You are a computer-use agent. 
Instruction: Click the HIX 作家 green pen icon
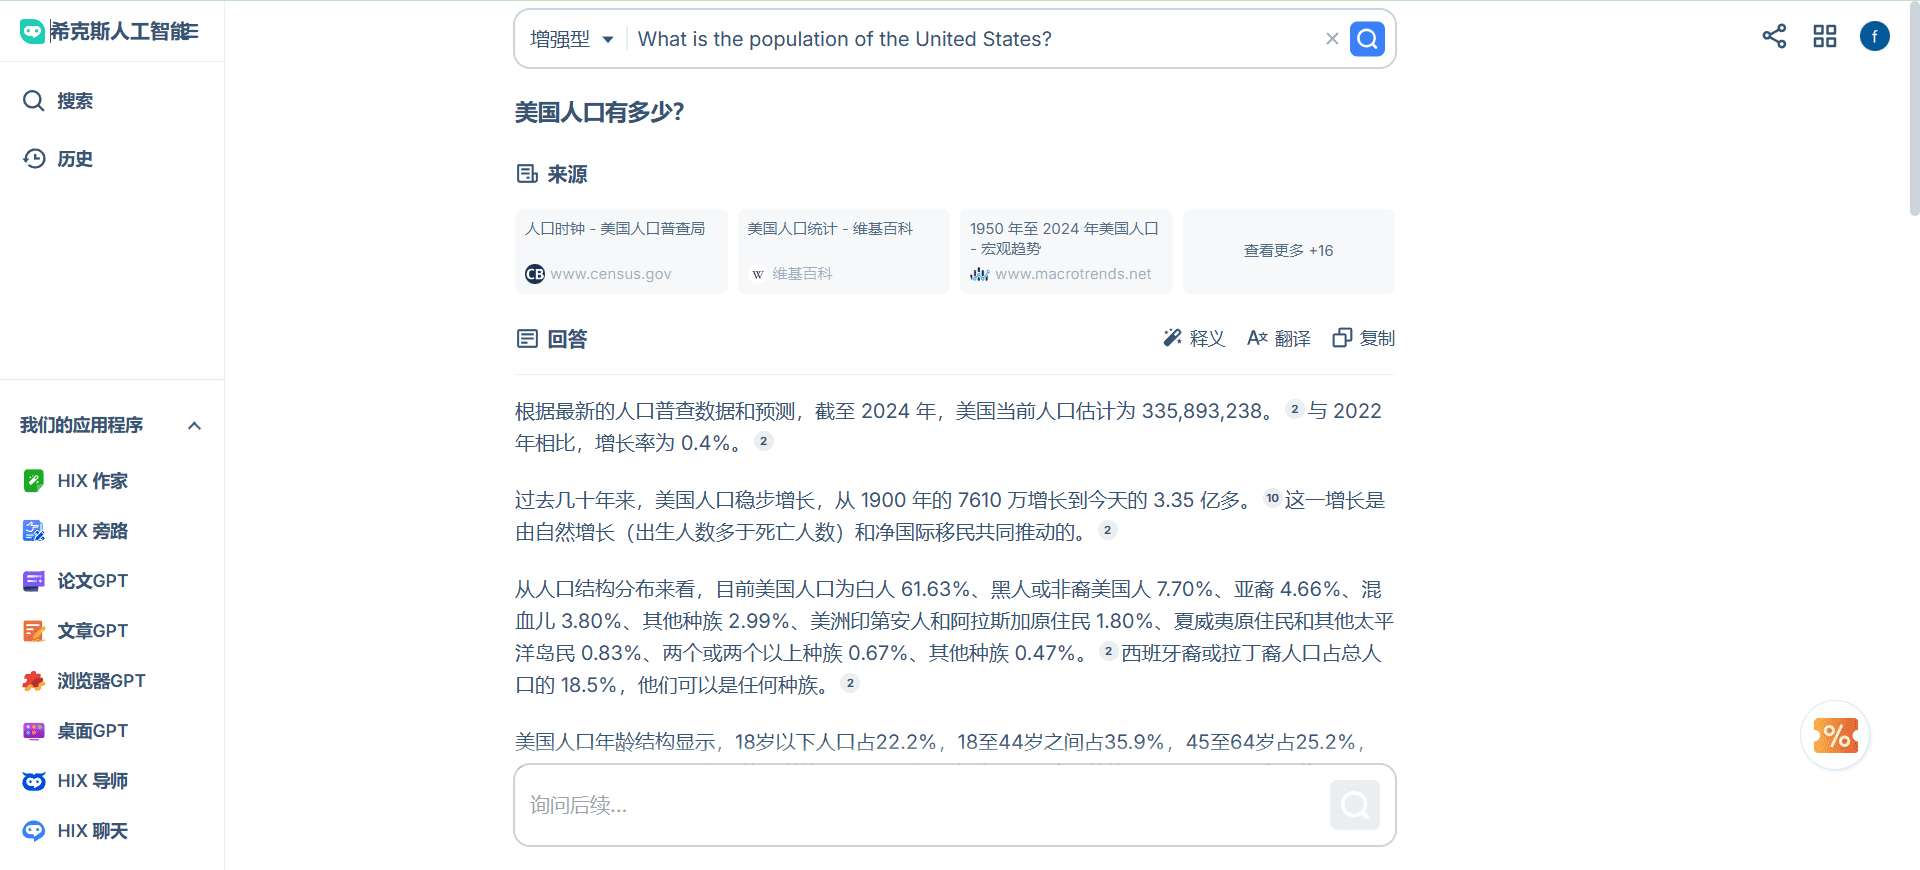(x=34, y=481)
